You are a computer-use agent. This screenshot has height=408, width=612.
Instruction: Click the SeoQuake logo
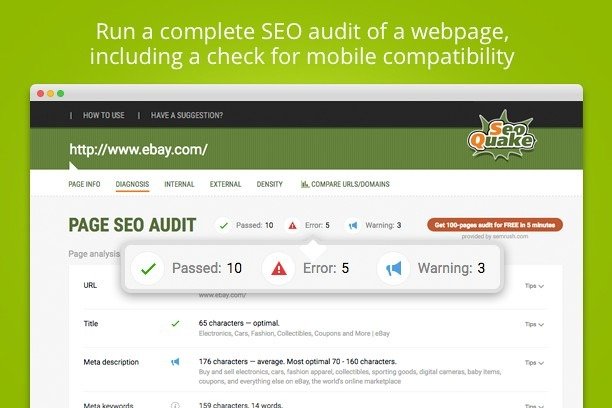pyautogui.click(x=502, y=135)
